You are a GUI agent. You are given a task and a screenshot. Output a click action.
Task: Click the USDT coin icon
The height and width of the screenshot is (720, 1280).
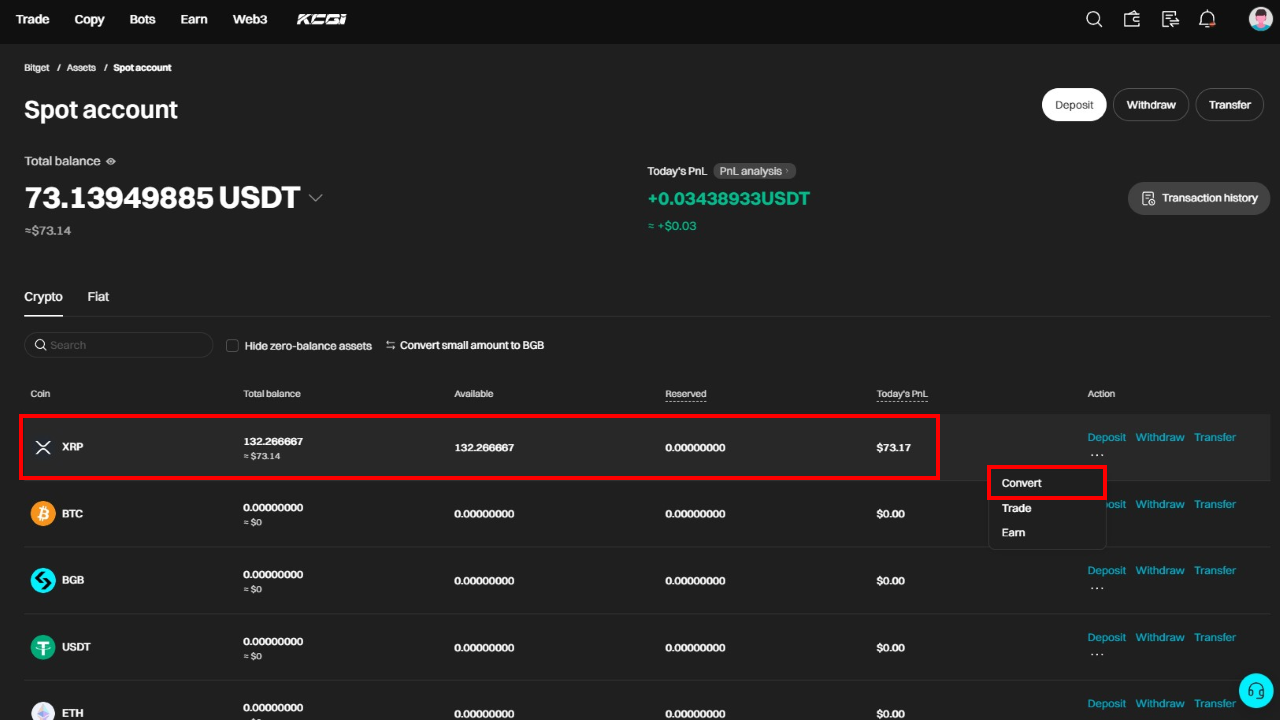click(43, 647)
